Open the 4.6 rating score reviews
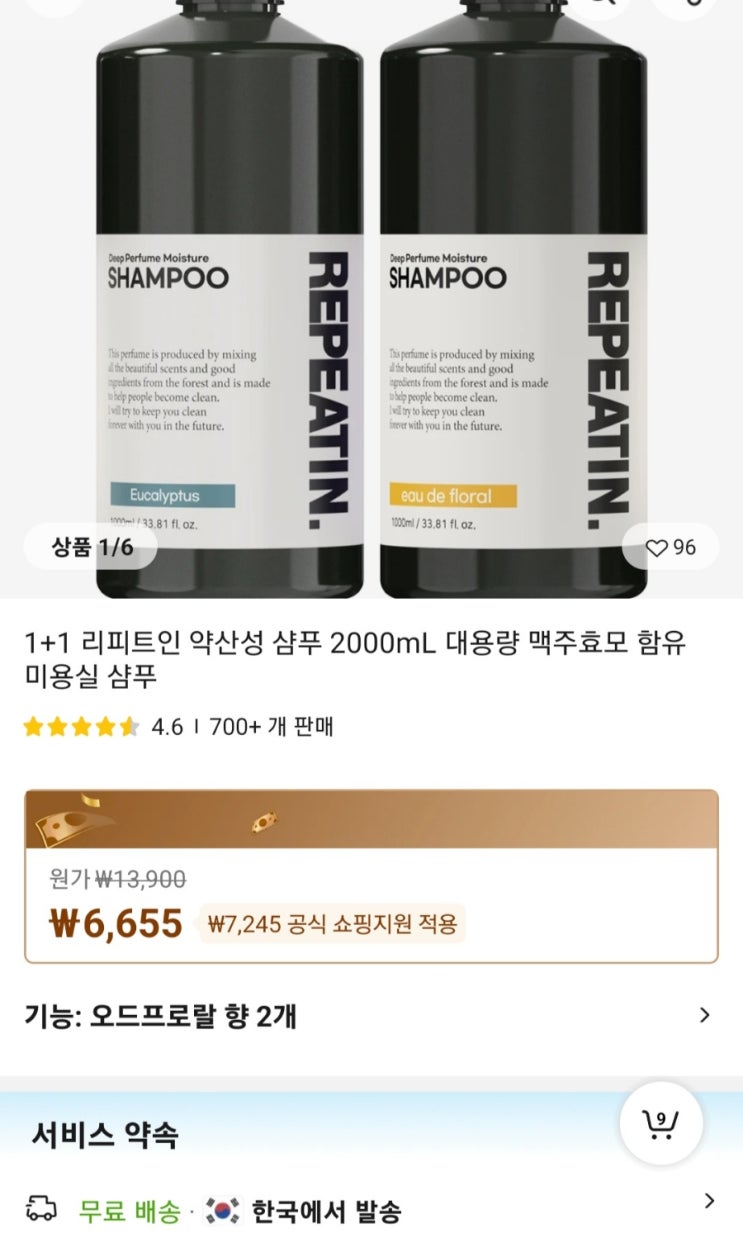Screen dimensions: 743x1238 167,727
